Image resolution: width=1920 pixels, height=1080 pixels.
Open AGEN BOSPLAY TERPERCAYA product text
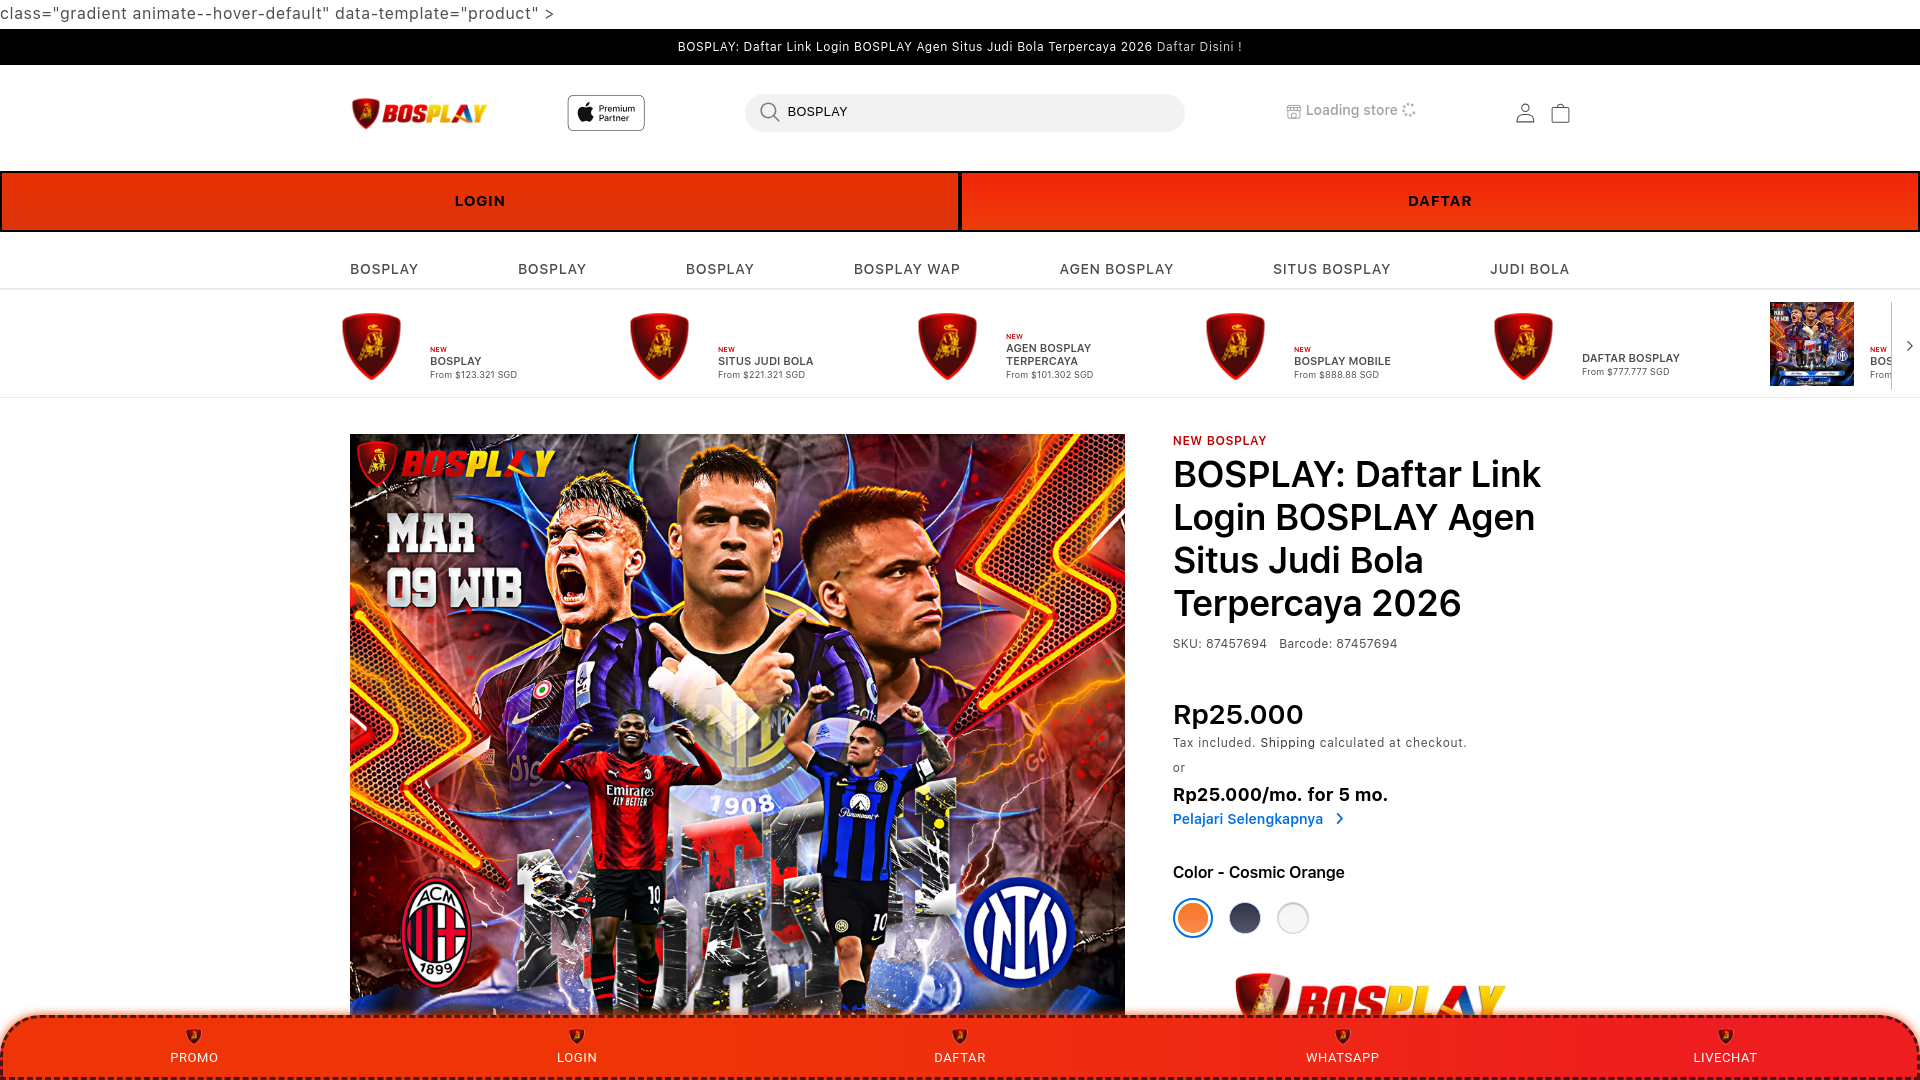point(1049,355)
